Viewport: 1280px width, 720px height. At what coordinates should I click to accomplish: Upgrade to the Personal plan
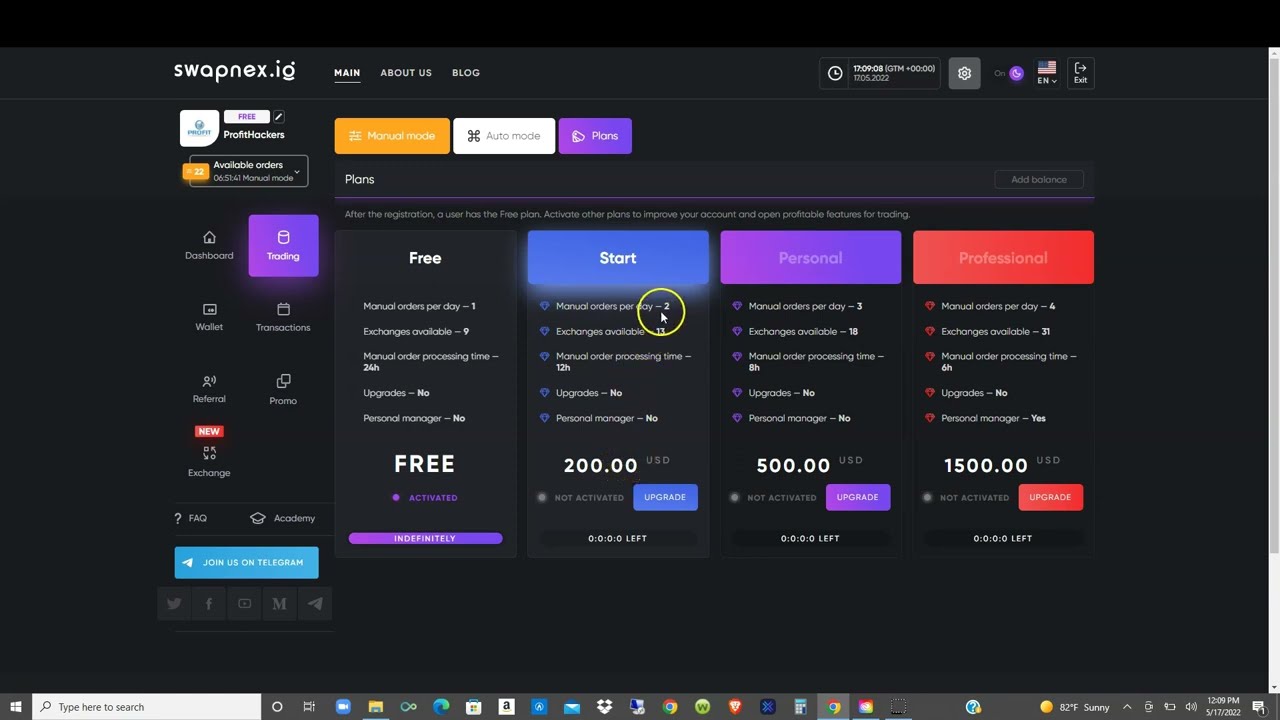(x=857, y=497)
